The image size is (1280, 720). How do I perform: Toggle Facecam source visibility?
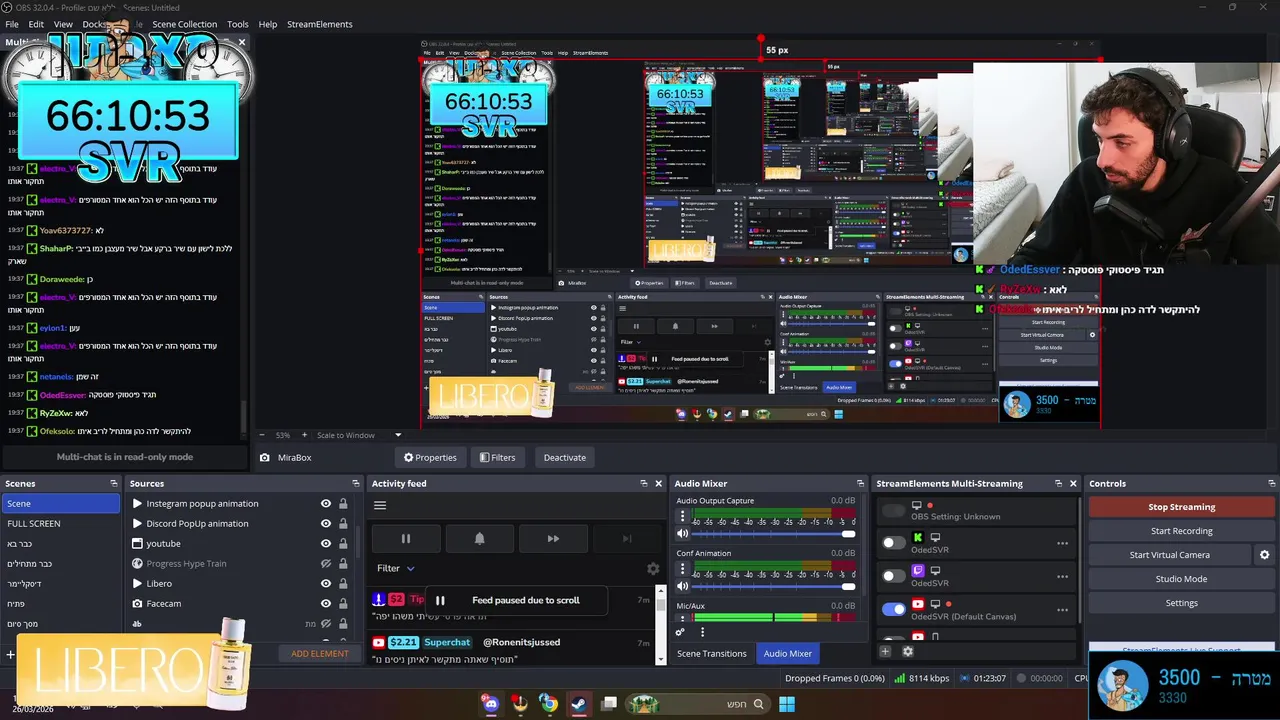[x=326, y=604]
